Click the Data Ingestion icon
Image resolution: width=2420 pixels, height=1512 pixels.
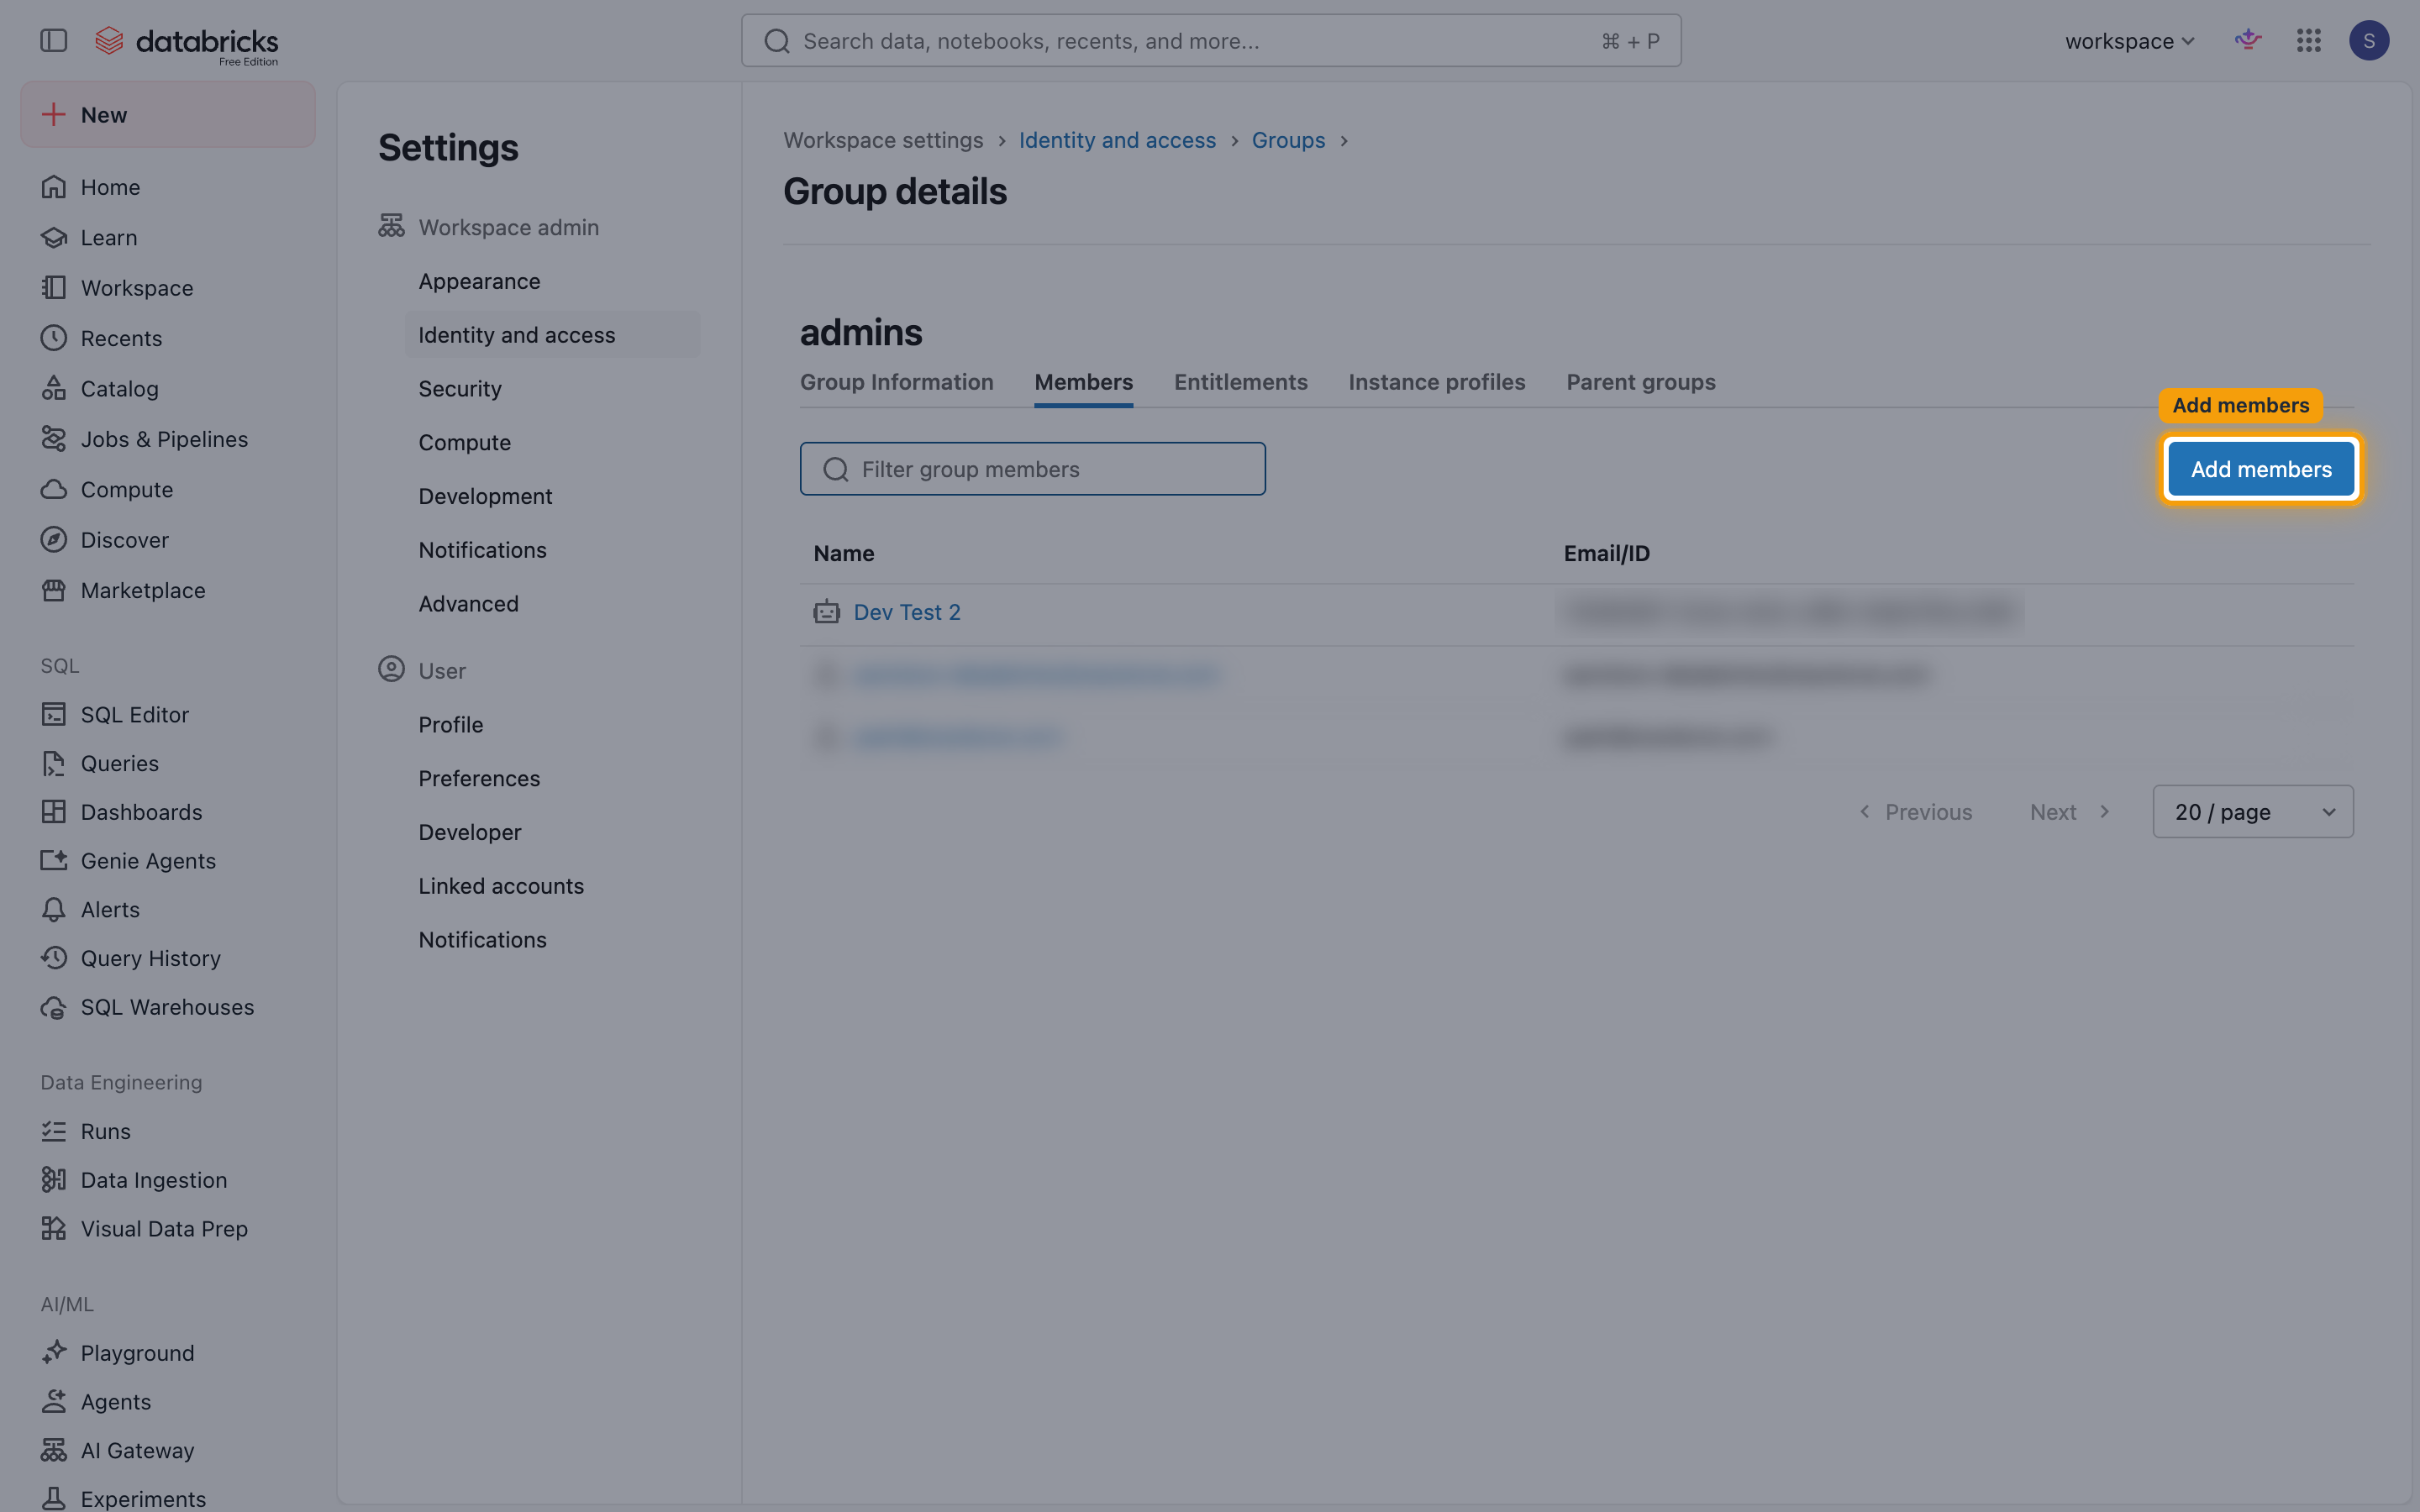[x=54, y=1180]
